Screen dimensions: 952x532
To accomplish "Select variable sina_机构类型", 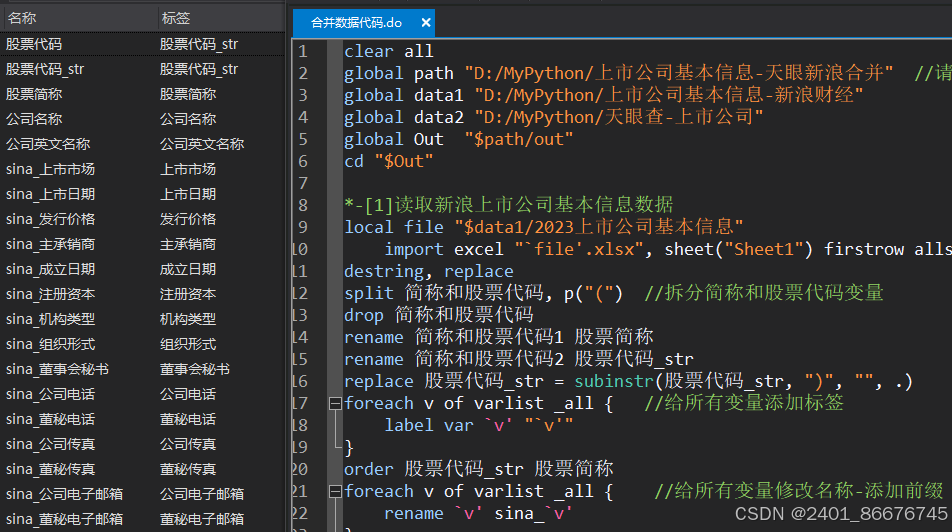I will pyautogui.click(x=50, y=318).
